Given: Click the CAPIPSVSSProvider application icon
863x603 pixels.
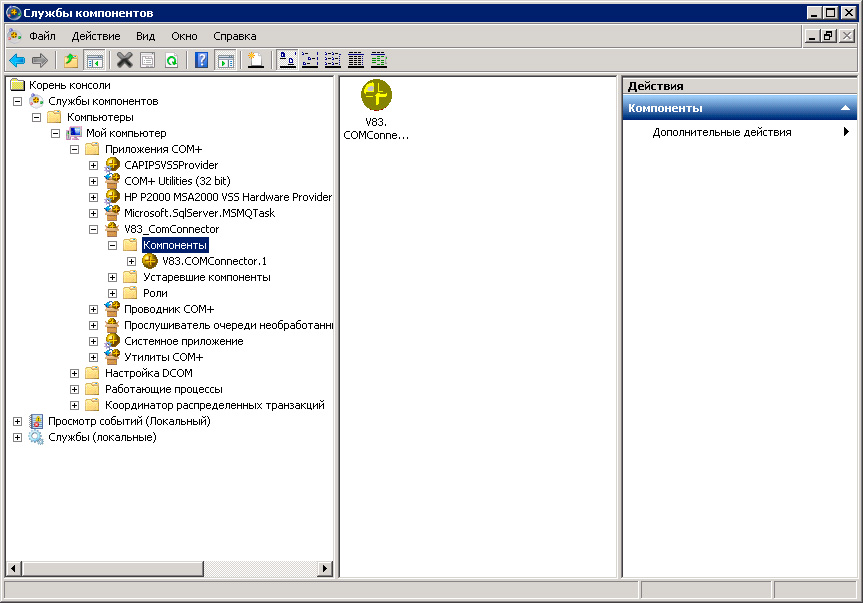Looking at the screenshot, I should pos(112,165).
